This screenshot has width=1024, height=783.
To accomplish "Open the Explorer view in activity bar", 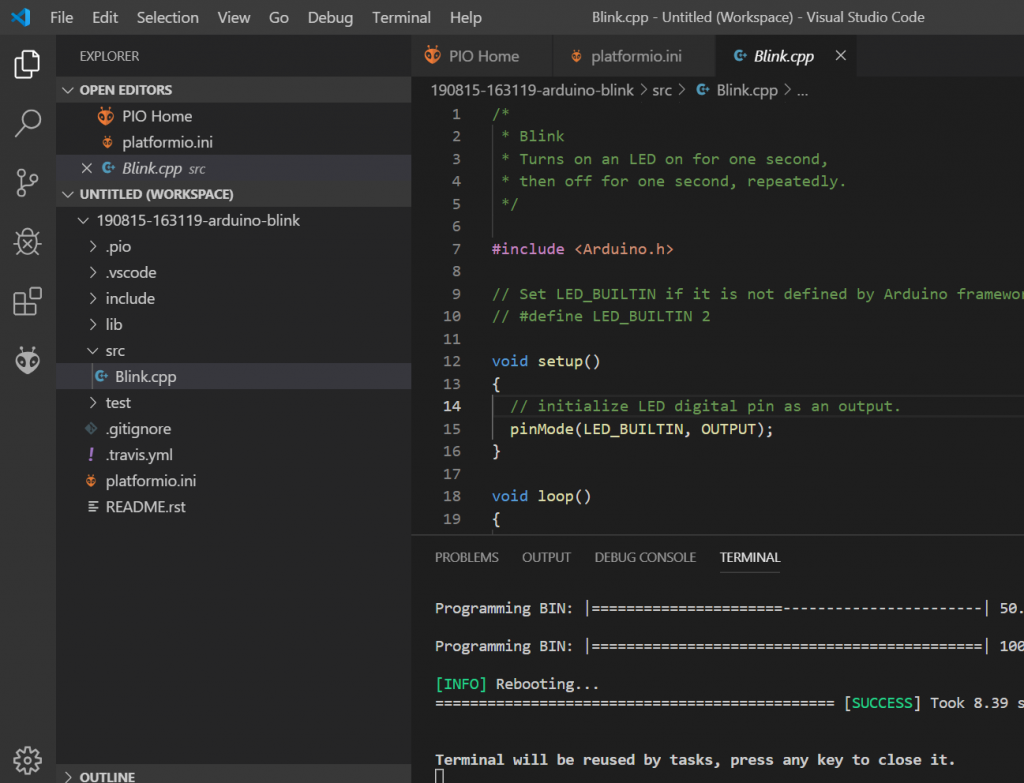I will point(27,65).
